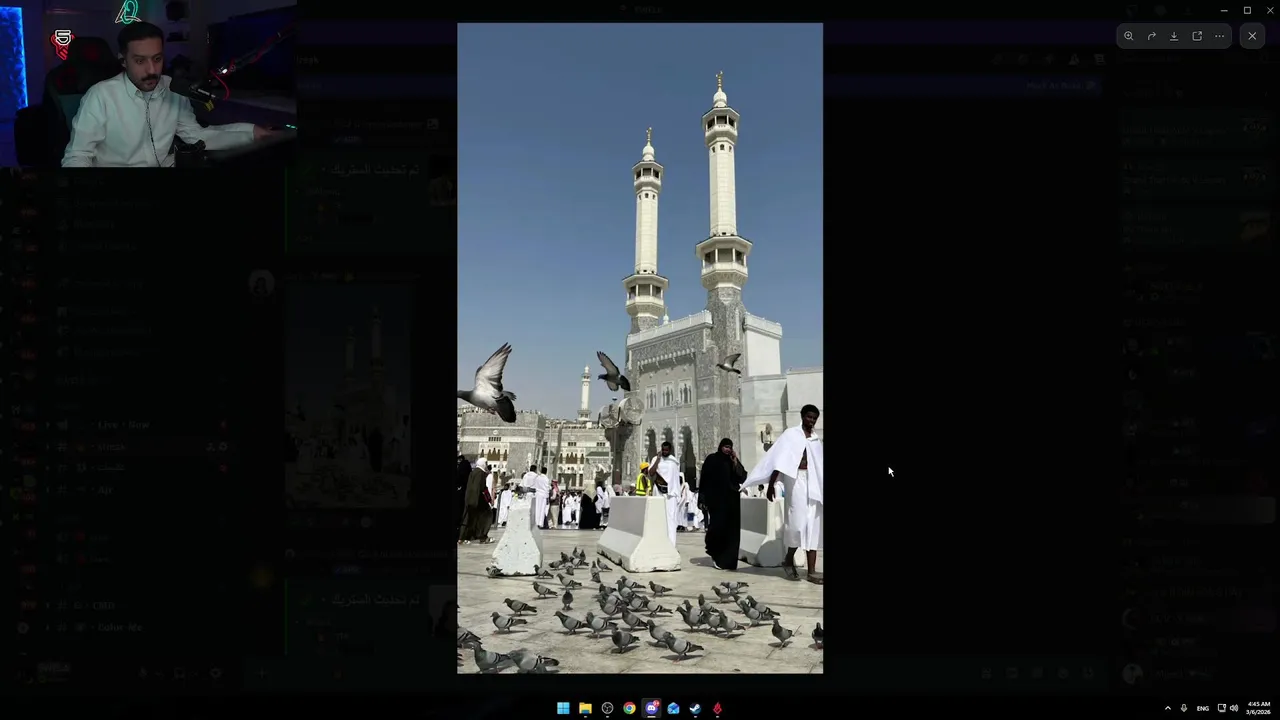Launch Google Chrome from taskbar
Image resolution: width=1280 pixels, height=720 pixels.
point(629,708)
